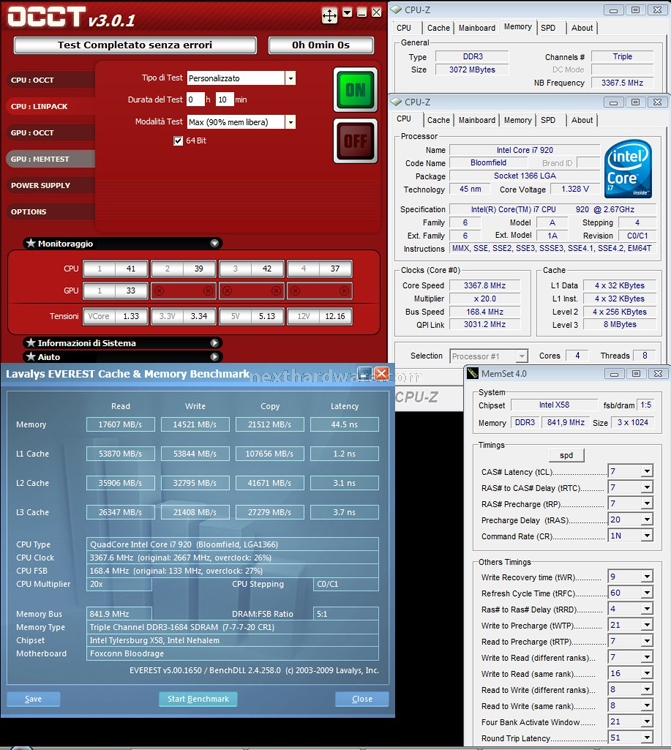671x750 pixels.
Task: Open the Modalità Test dropdown
Action: (x=290, y=122)
